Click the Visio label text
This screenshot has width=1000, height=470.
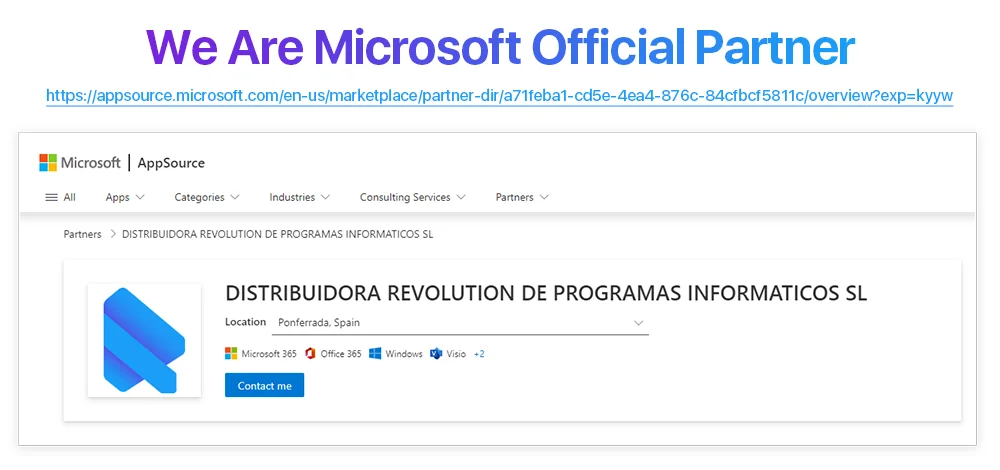click(x=456, y=354)
